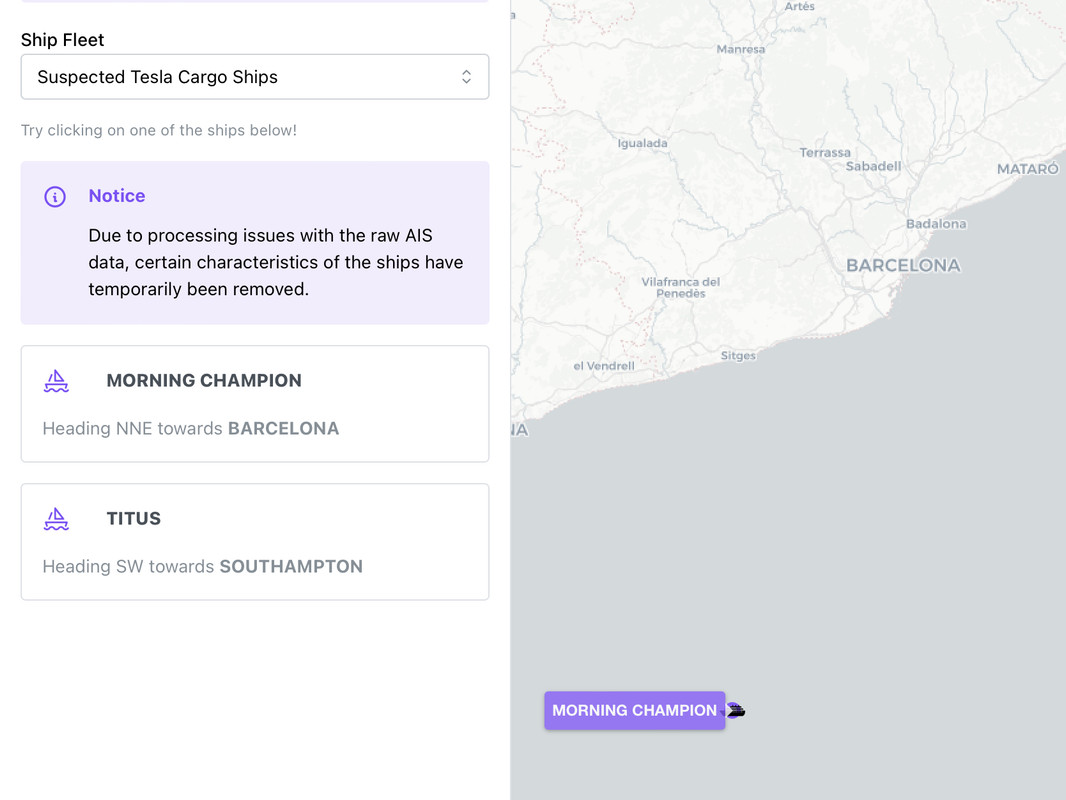Click the Notice info icon
Screen dimensions: 1066x800
coord(55,196)
